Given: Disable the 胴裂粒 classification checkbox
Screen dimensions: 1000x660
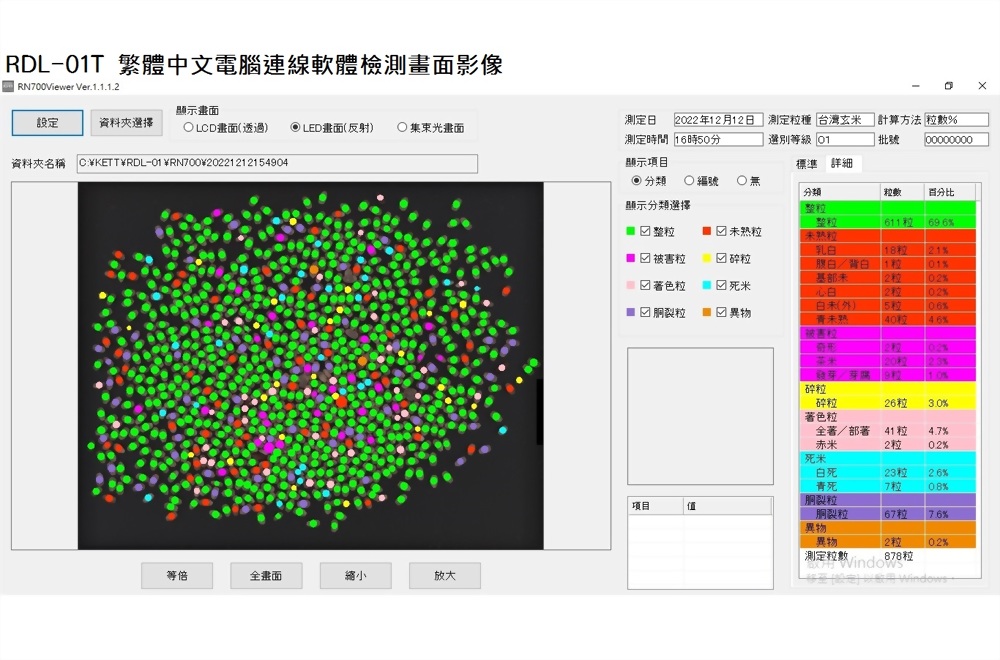Looking at the screenshot, I should (645, 312).
